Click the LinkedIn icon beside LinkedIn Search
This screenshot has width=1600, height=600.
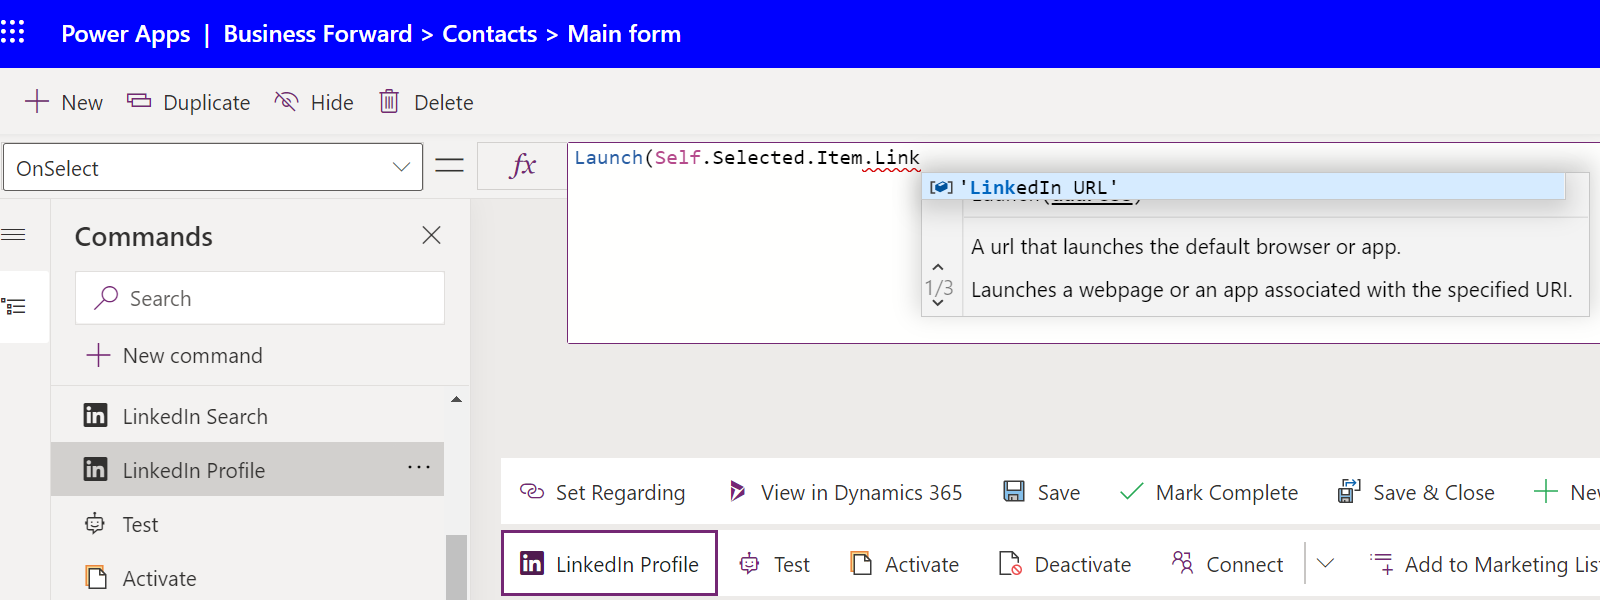point(95,415)
